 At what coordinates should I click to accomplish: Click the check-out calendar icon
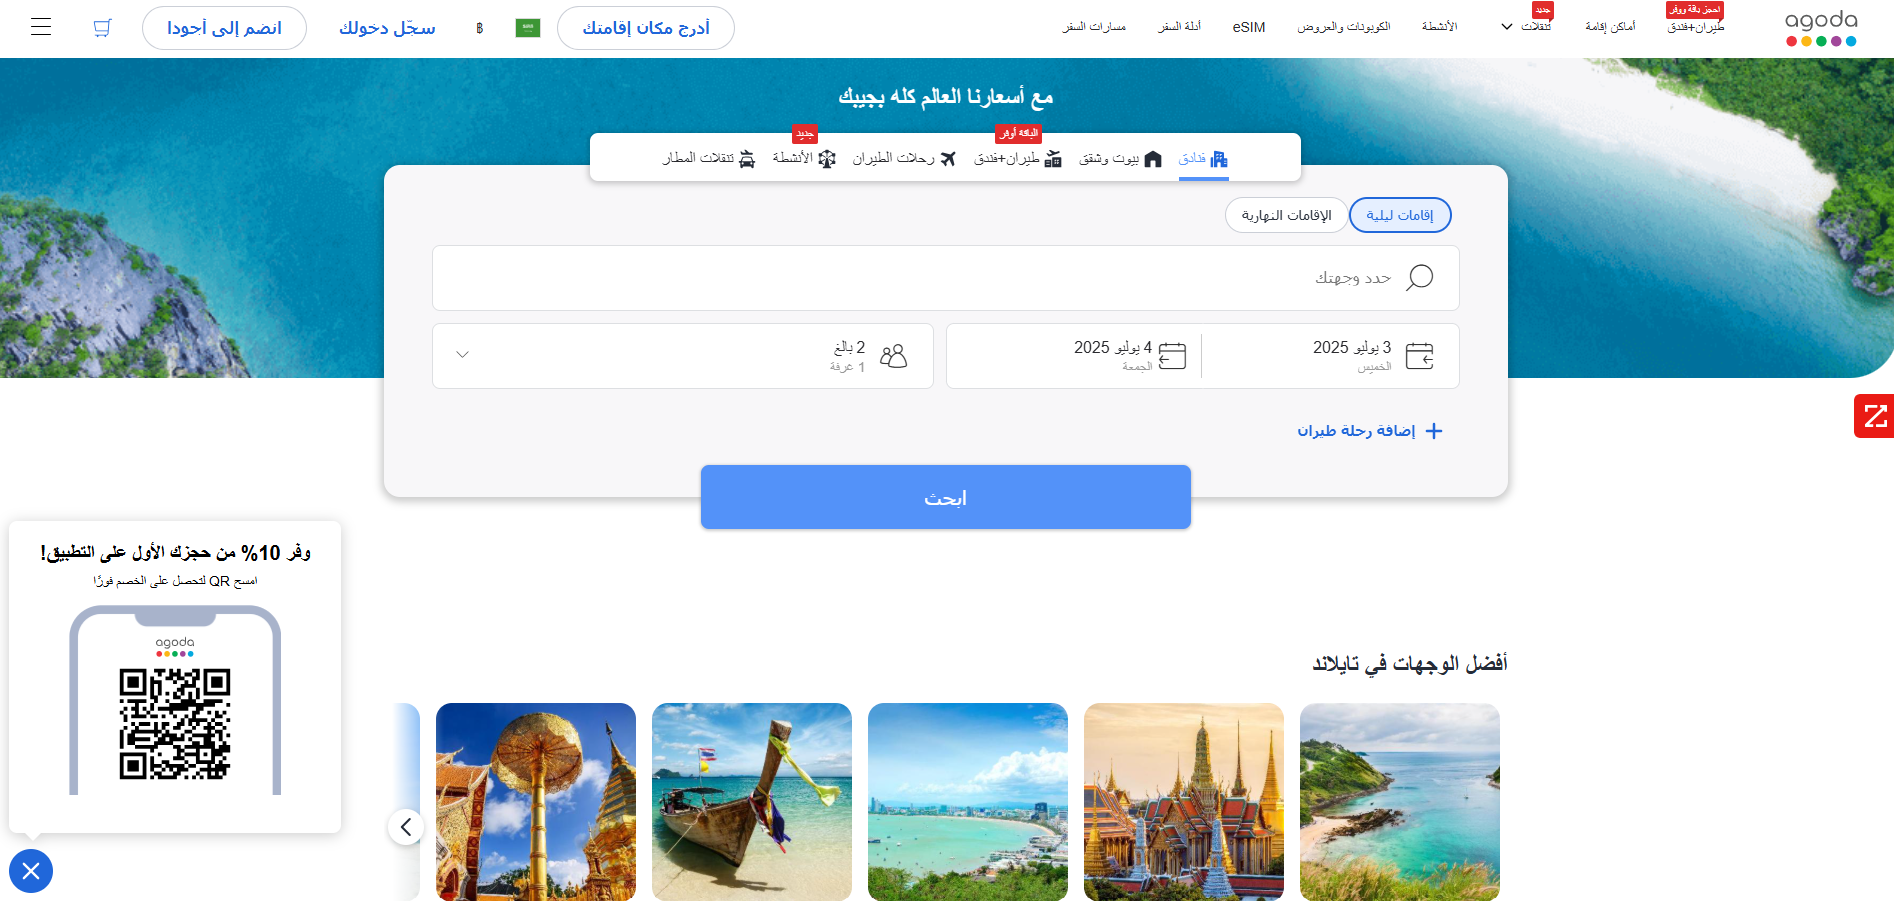[1172, 356]
